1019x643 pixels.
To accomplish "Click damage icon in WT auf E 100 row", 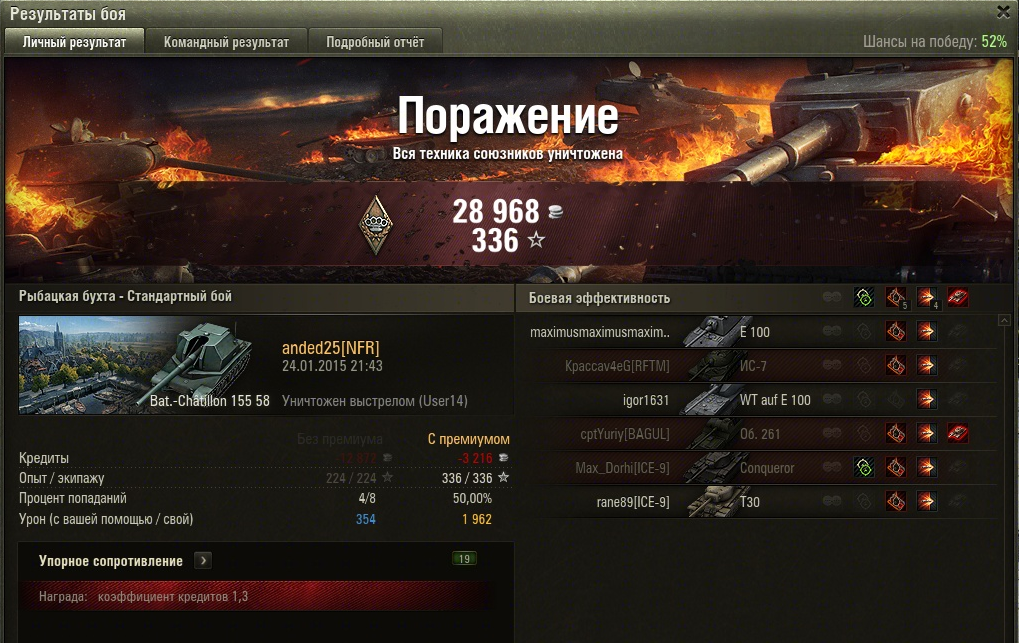I will pyautogui.click(x=927, y=399).
